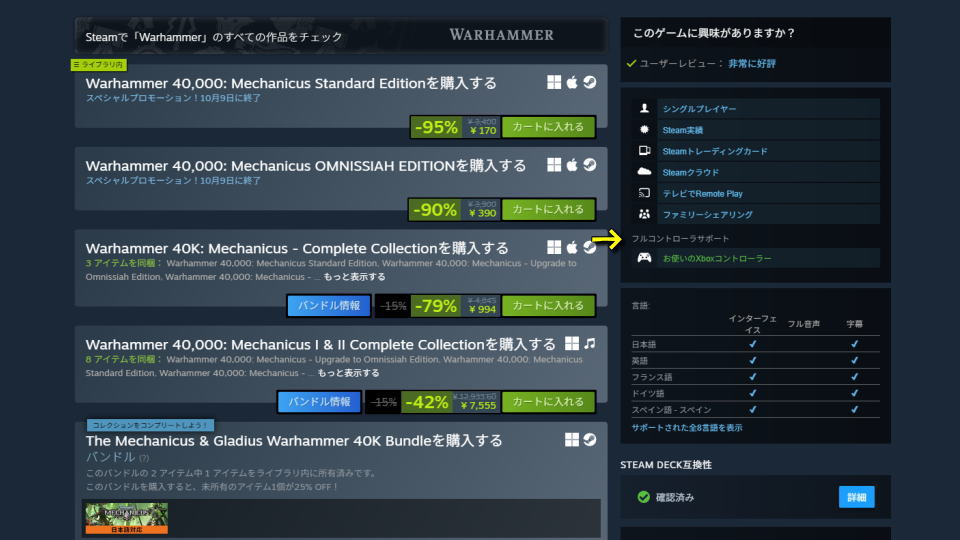This screenshot has width=960, height=540.
Task: Click the ライブラリ内 in-library tag
Action: click(99, 64)
